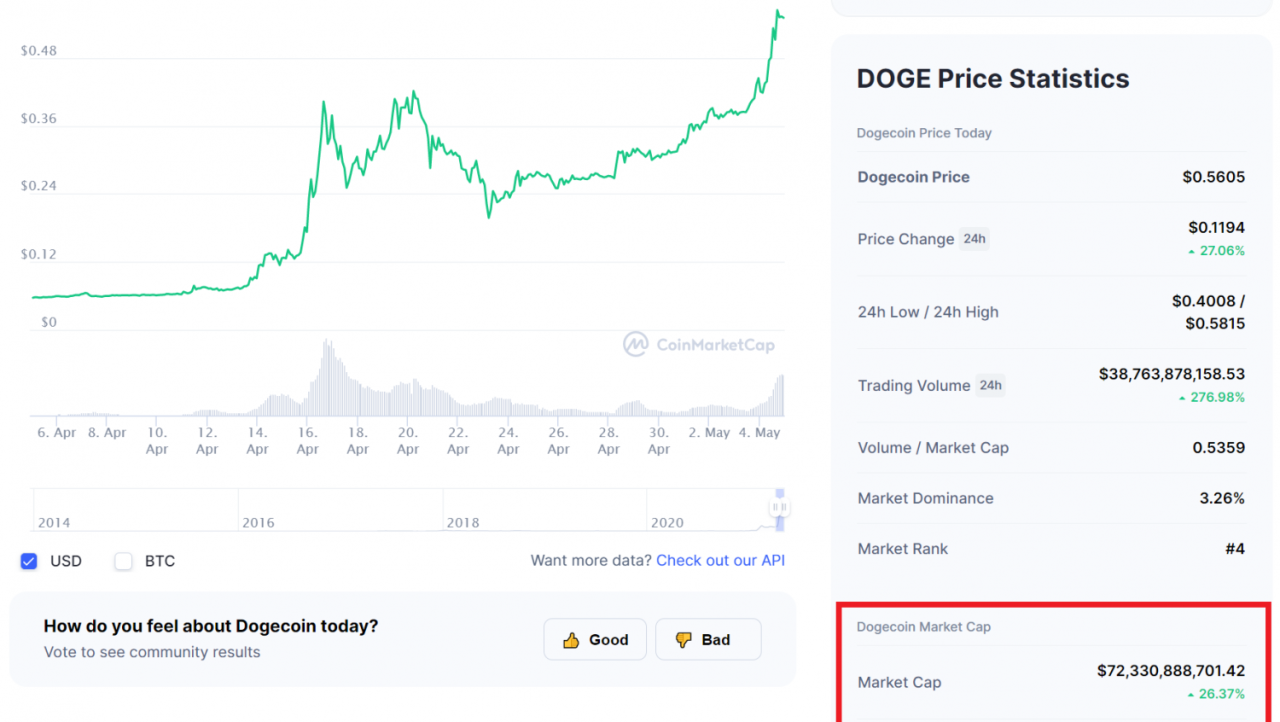Image resolution: width=1280 pixels, height=722 pixels.
Task: Enable the BTC currency checkbox
Action: 123,561
